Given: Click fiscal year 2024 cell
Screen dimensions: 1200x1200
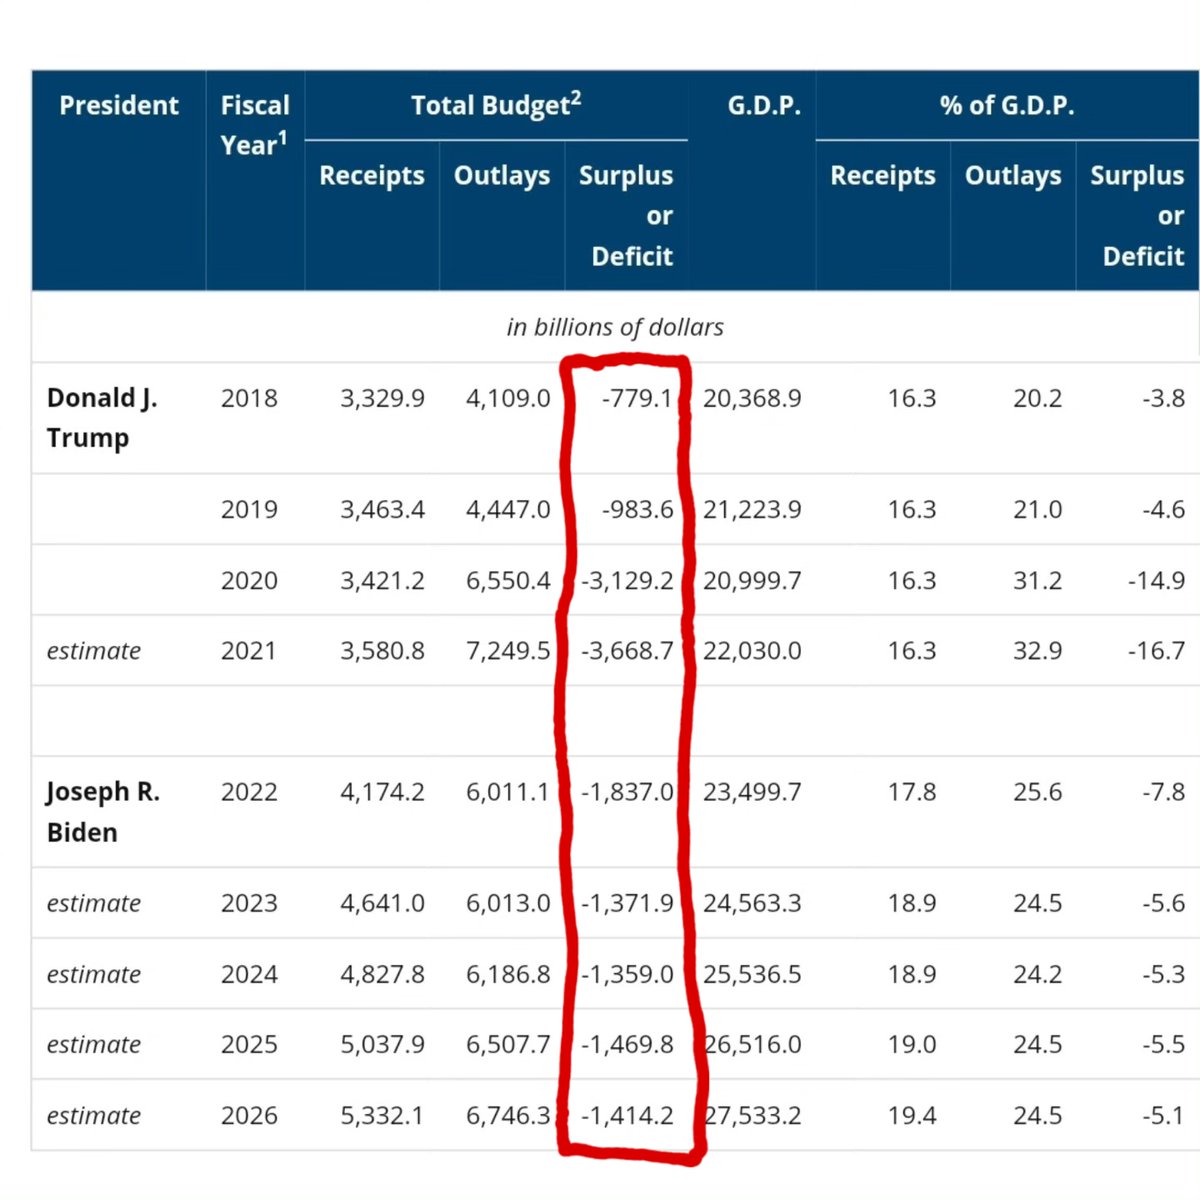Looking at the screenshot, I should click(249, 974).
